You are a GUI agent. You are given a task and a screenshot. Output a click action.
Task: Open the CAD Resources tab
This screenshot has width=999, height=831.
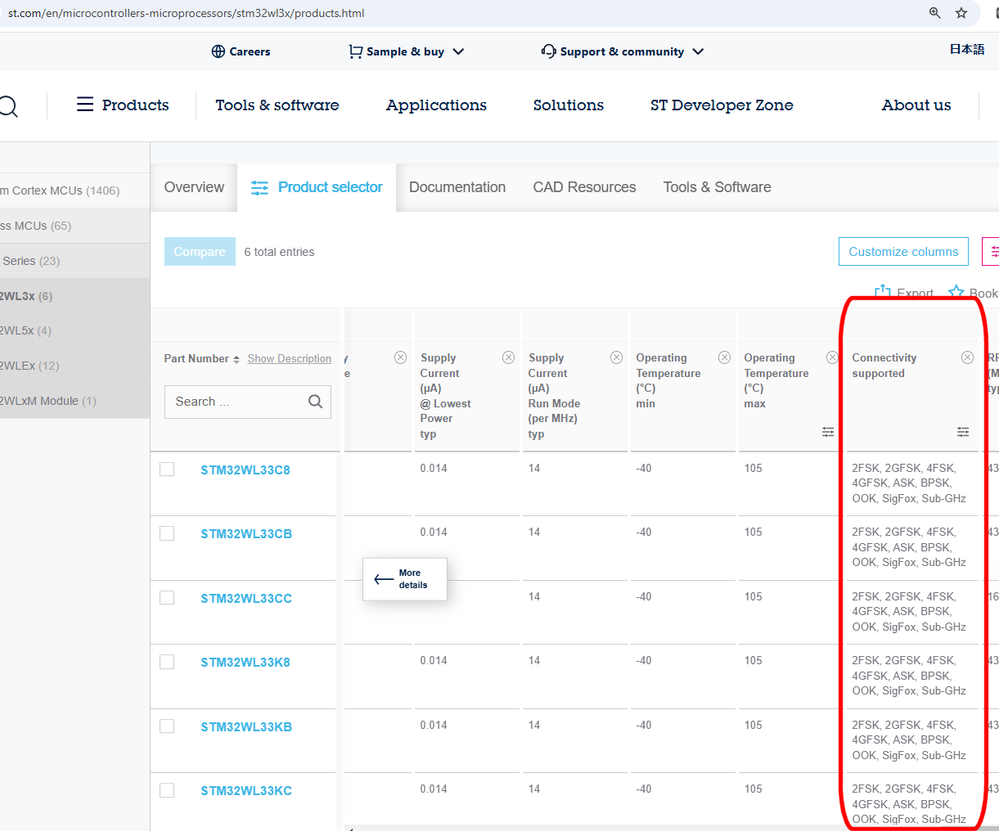click(x=584, y=187)
